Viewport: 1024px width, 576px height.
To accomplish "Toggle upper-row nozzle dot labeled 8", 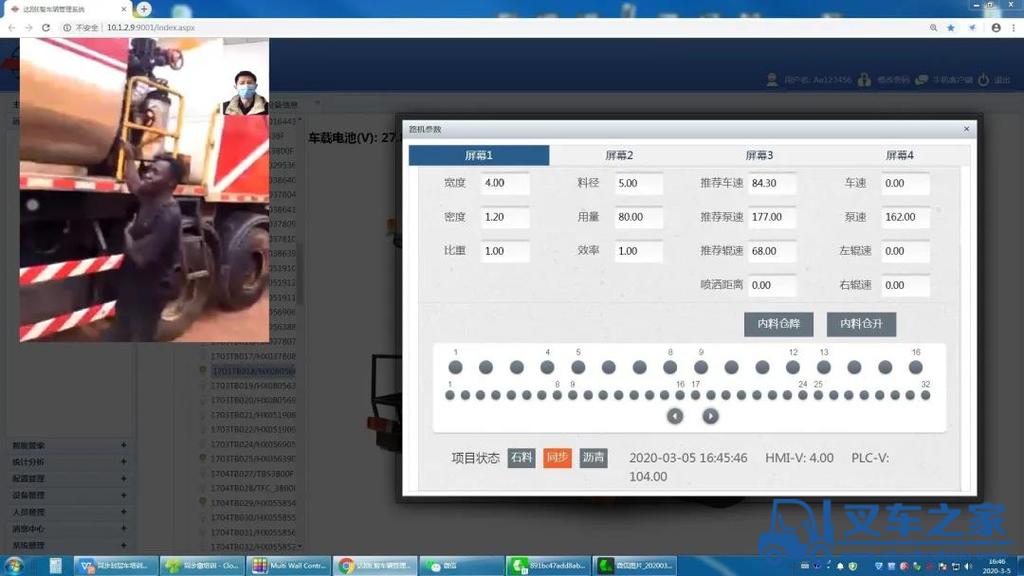I will tap(670, 368).
